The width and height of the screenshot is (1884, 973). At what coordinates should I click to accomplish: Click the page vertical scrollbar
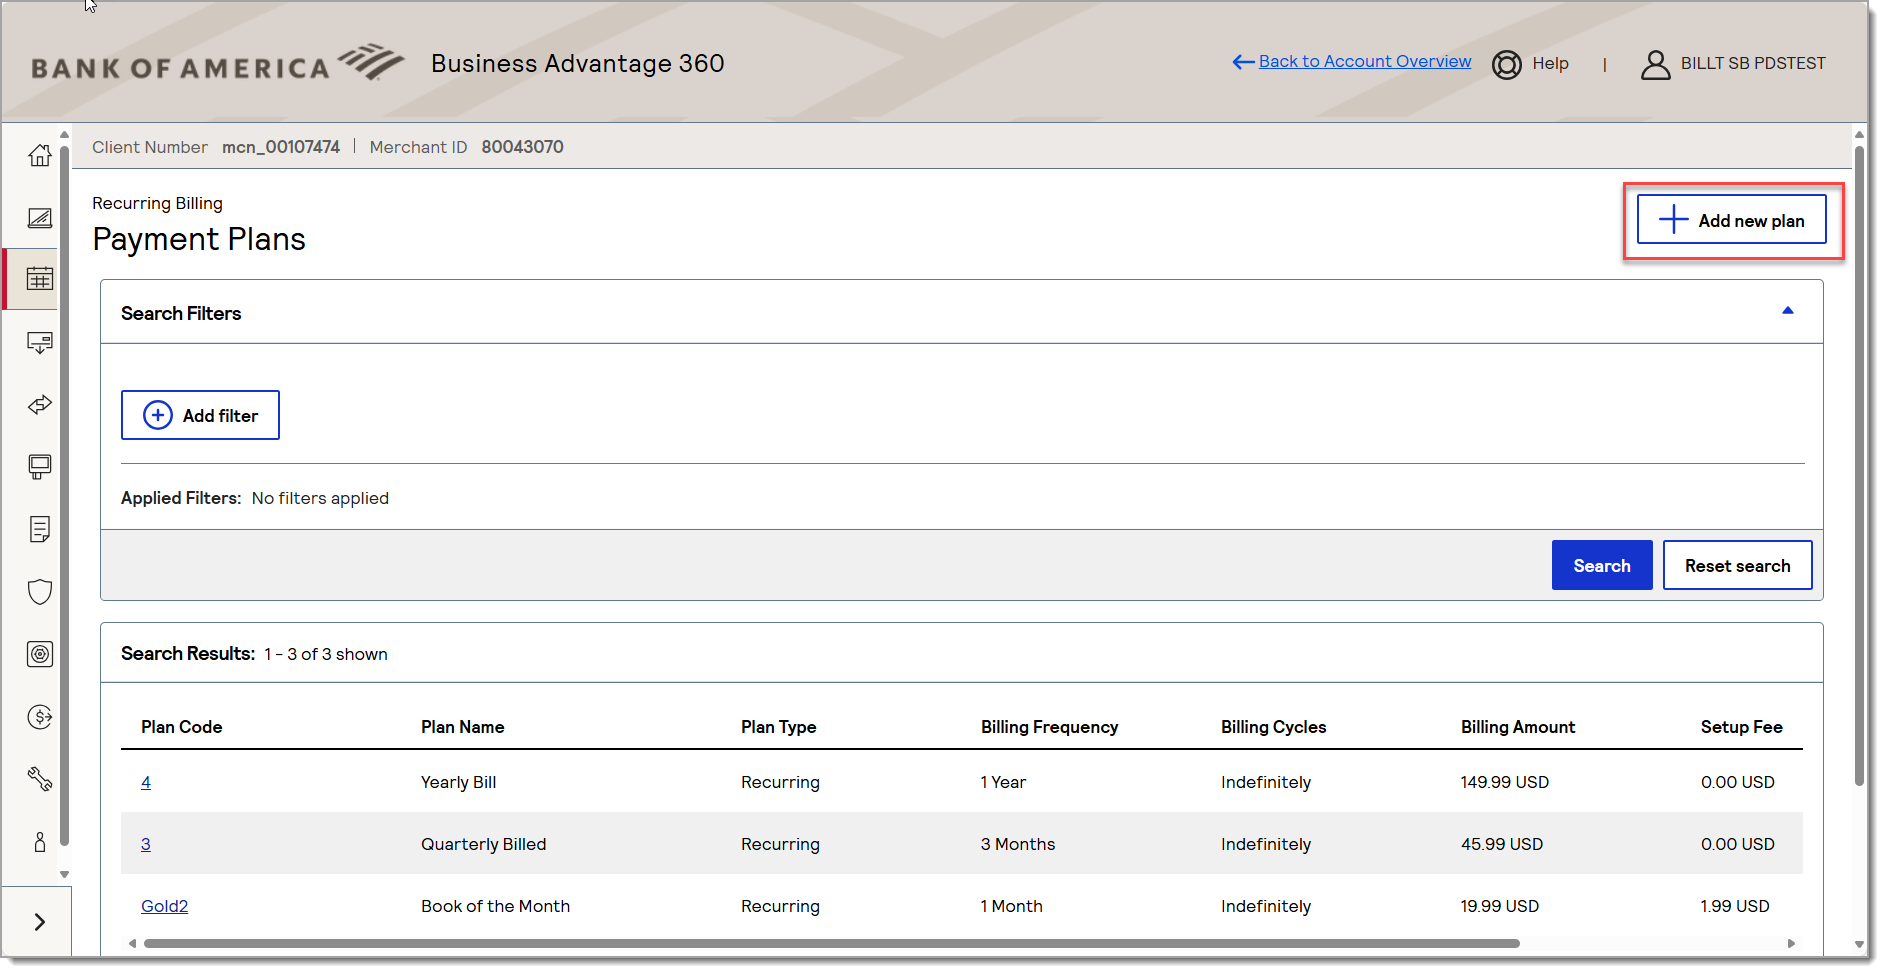(x=1859, y=465)
